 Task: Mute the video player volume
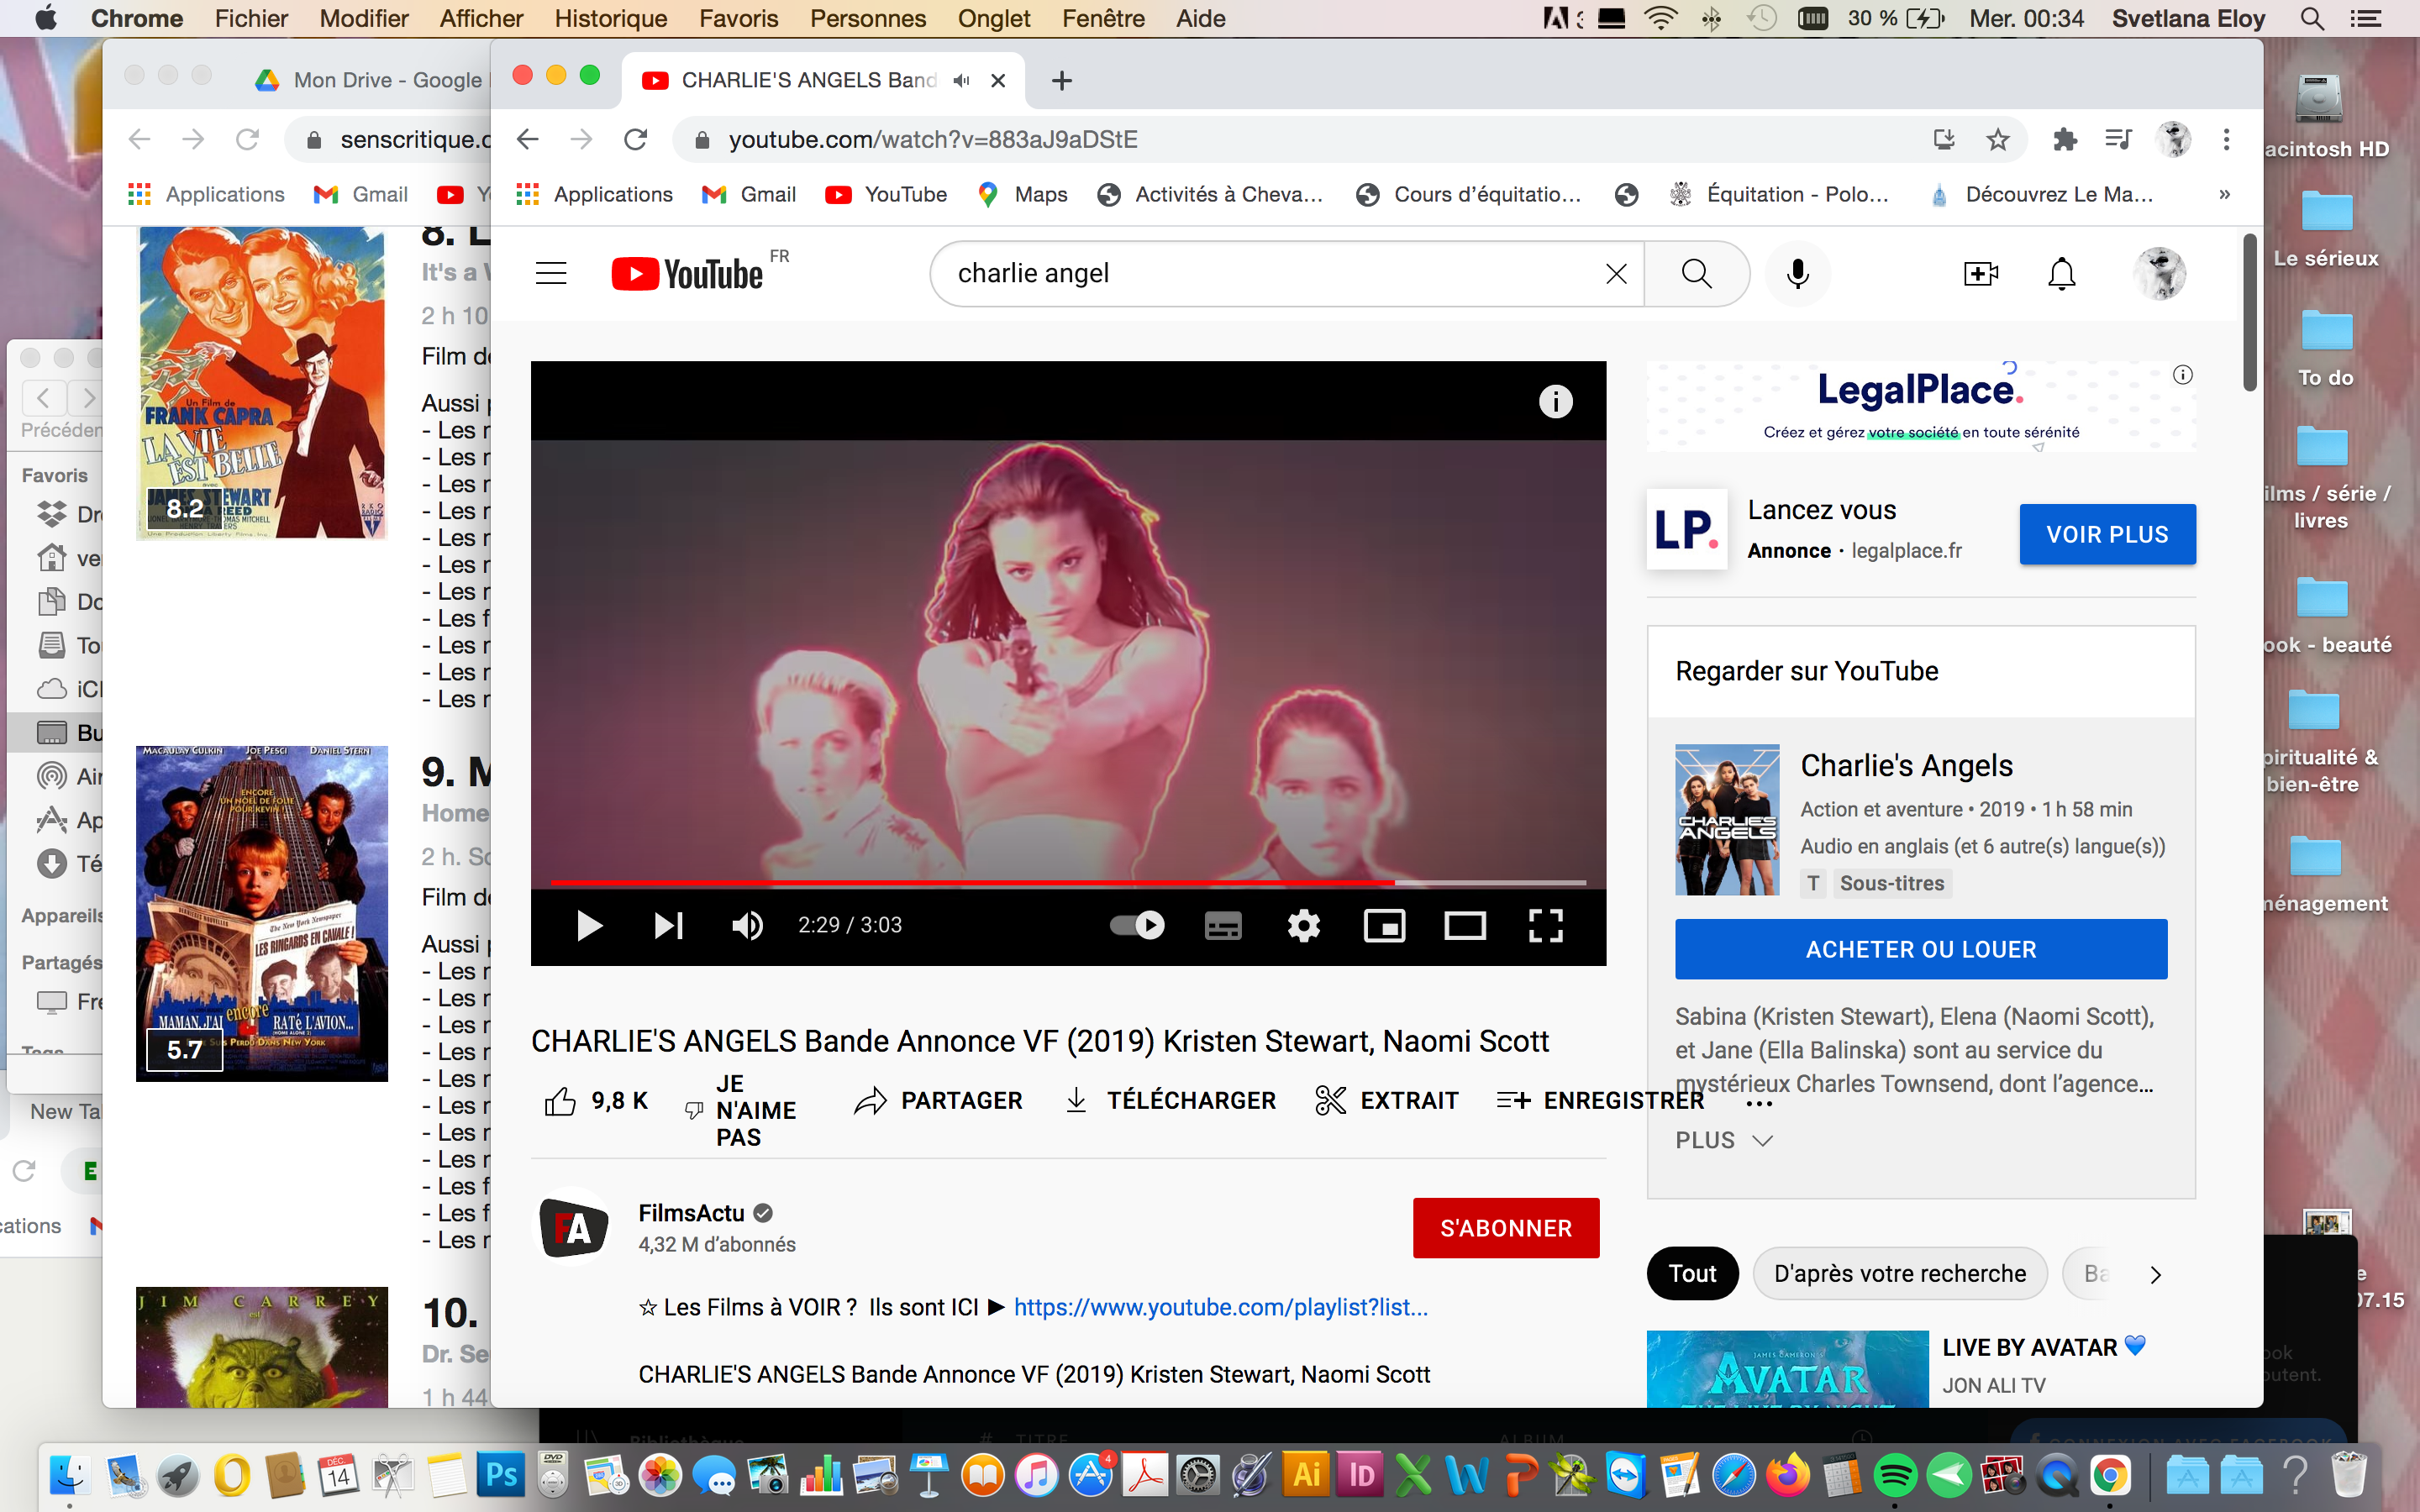pos(748,925)
